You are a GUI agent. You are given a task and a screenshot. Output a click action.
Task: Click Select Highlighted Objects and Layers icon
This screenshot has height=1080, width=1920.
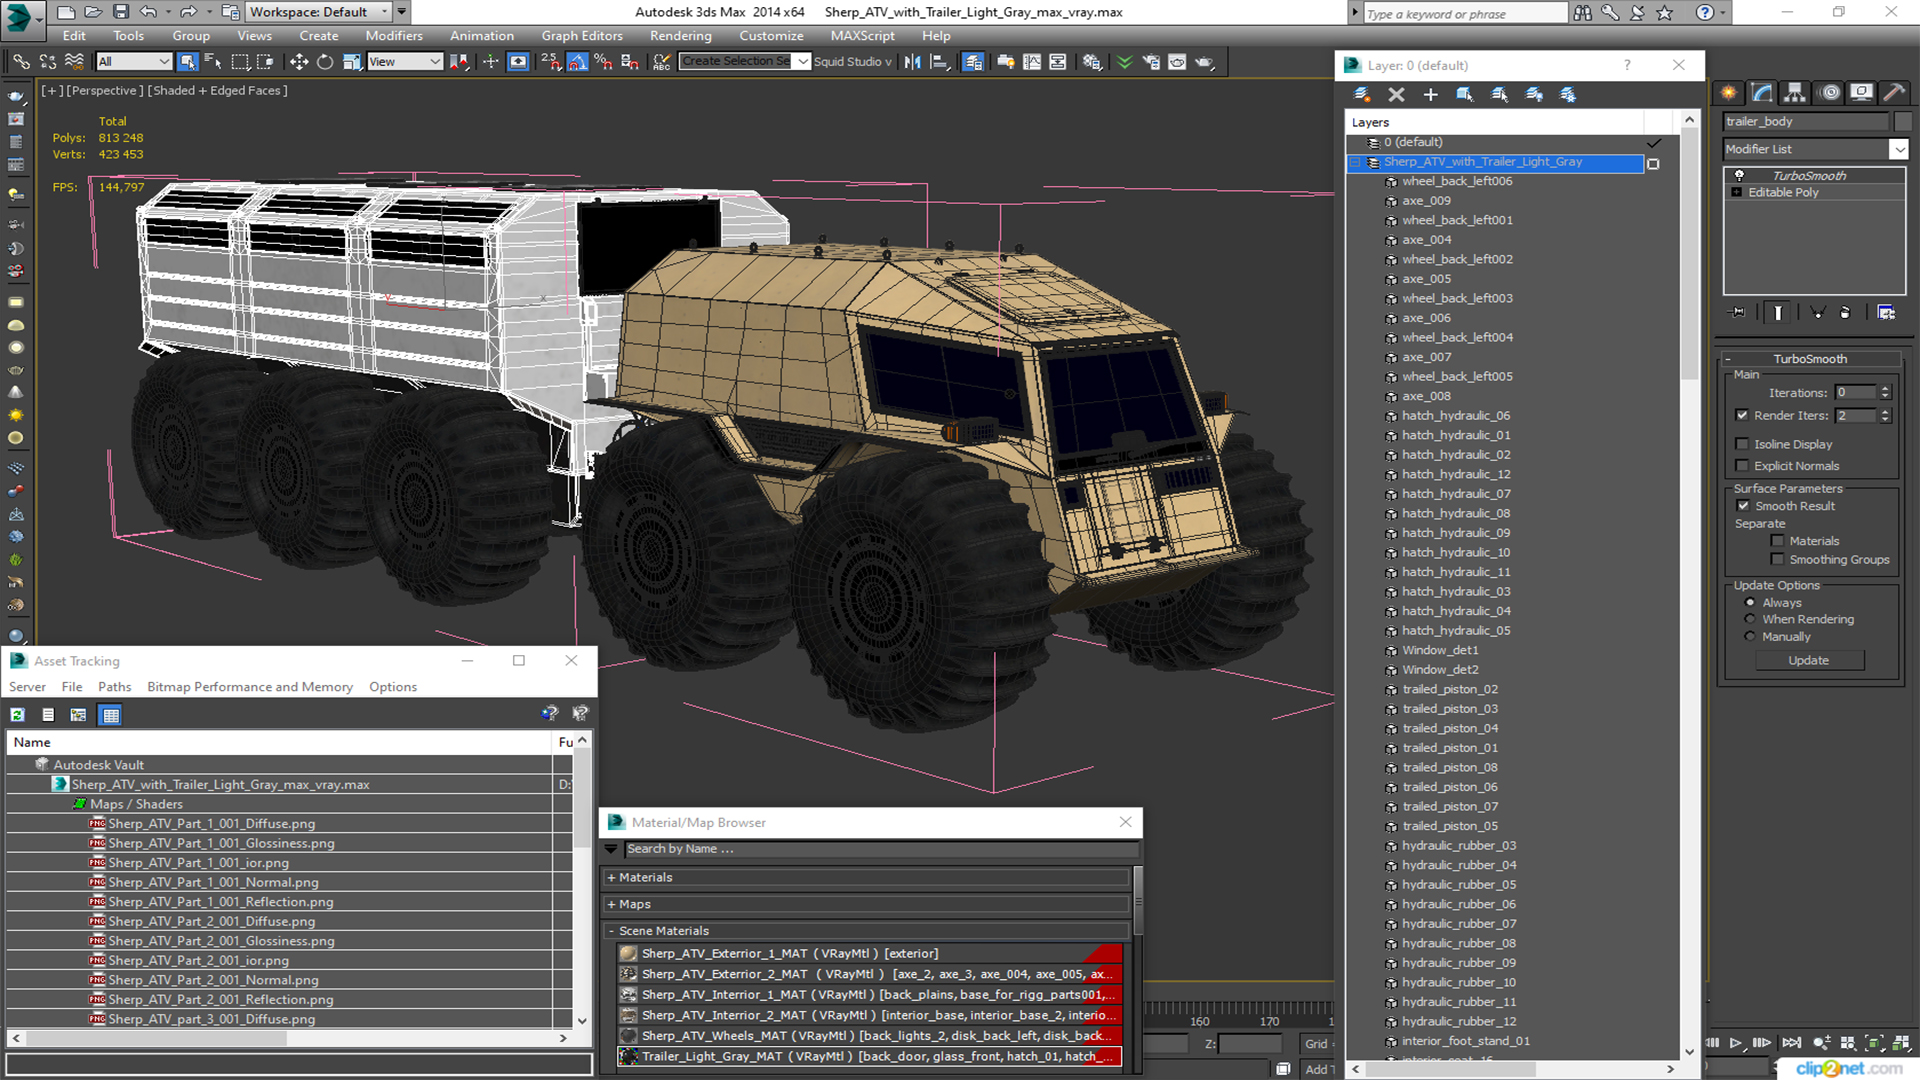1465,94
